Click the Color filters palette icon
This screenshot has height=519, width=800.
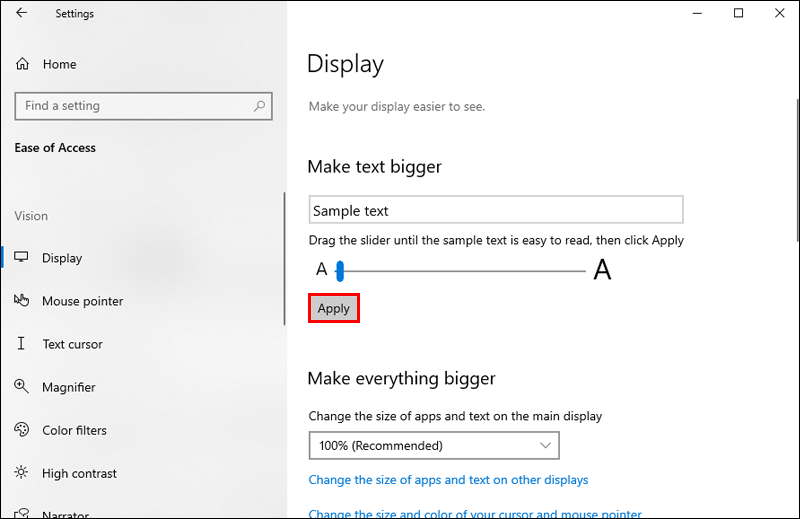click(21, 430)
